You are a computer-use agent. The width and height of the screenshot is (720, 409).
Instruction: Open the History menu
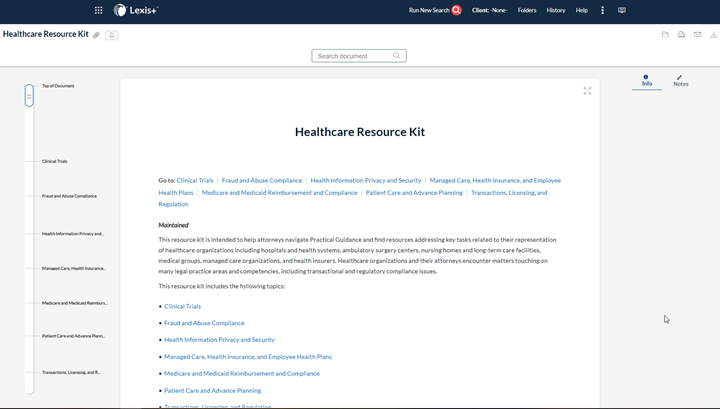tap(556, 10)
